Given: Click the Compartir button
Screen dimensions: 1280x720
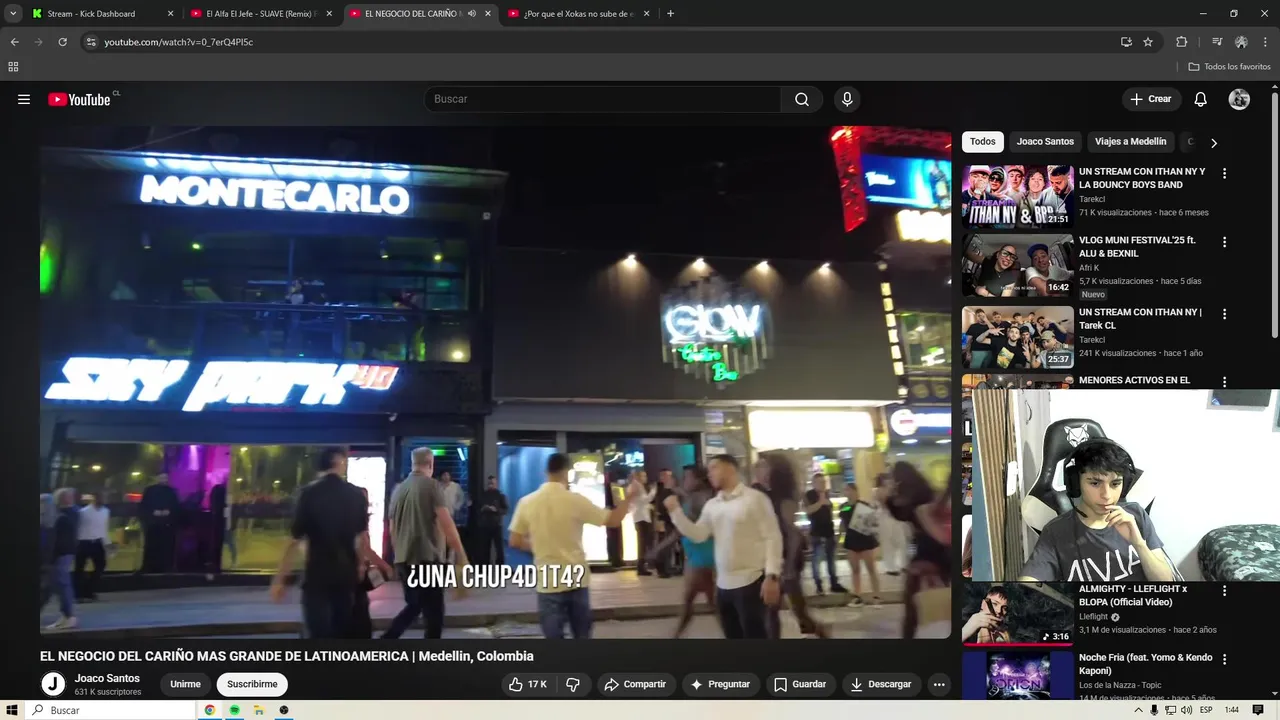Looking at the screenshot, I should (x=635, y=684).
